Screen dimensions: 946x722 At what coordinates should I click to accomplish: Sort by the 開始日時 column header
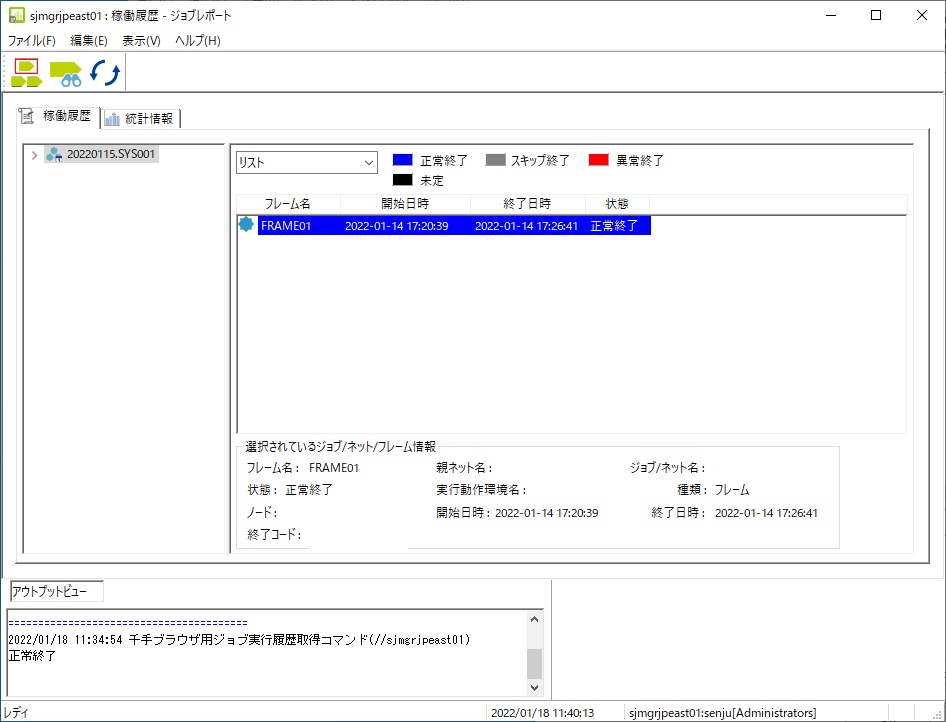tap(405, 204)
